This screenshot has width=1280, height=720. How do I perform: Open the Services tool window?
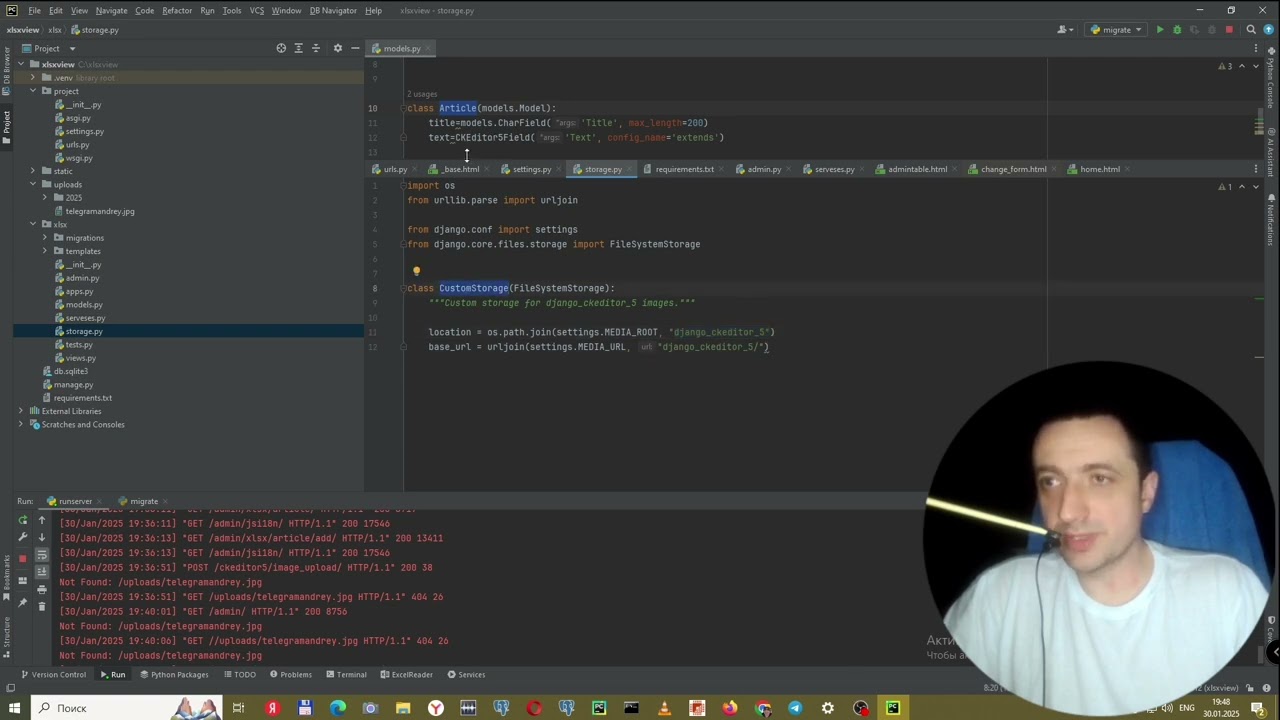click(466, 675)
